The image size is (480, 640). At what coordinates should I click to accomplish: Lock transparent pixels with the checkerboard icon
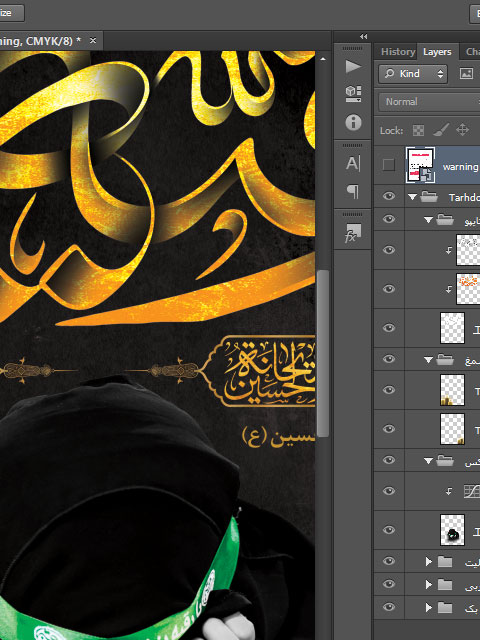[x=418, y=131]
